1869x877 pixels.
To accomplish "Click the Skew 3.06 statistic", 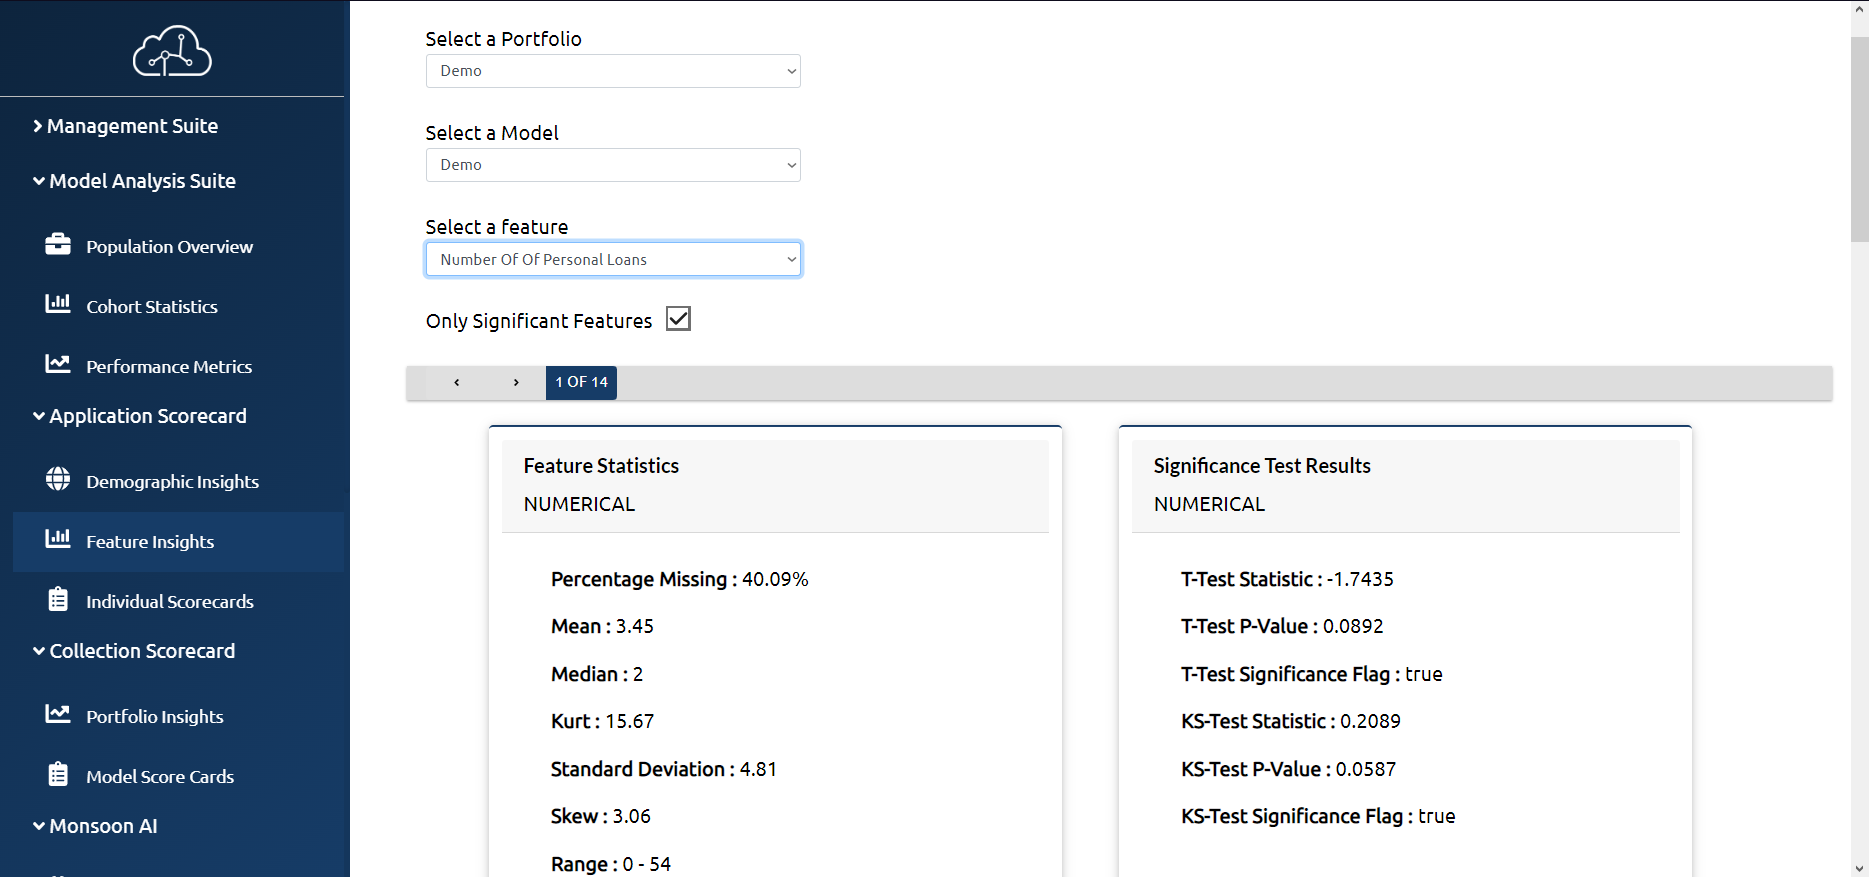I will point(601,816).
